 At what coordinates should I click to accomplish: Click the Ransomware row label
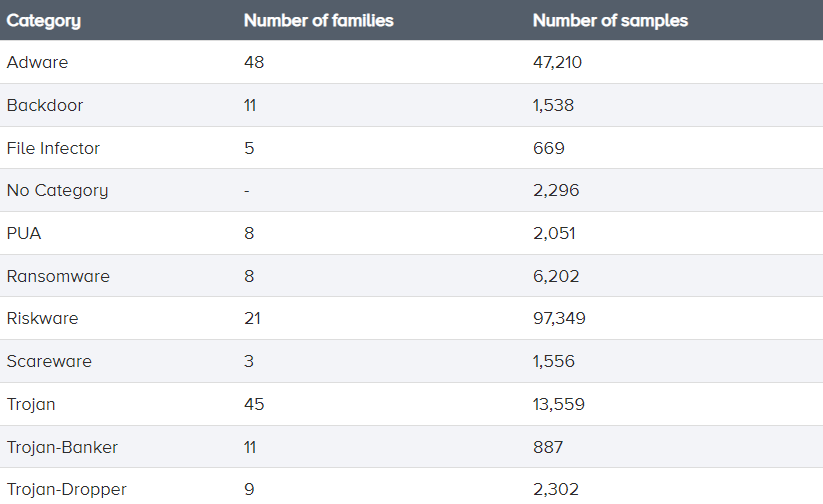(x=58, y=276)
